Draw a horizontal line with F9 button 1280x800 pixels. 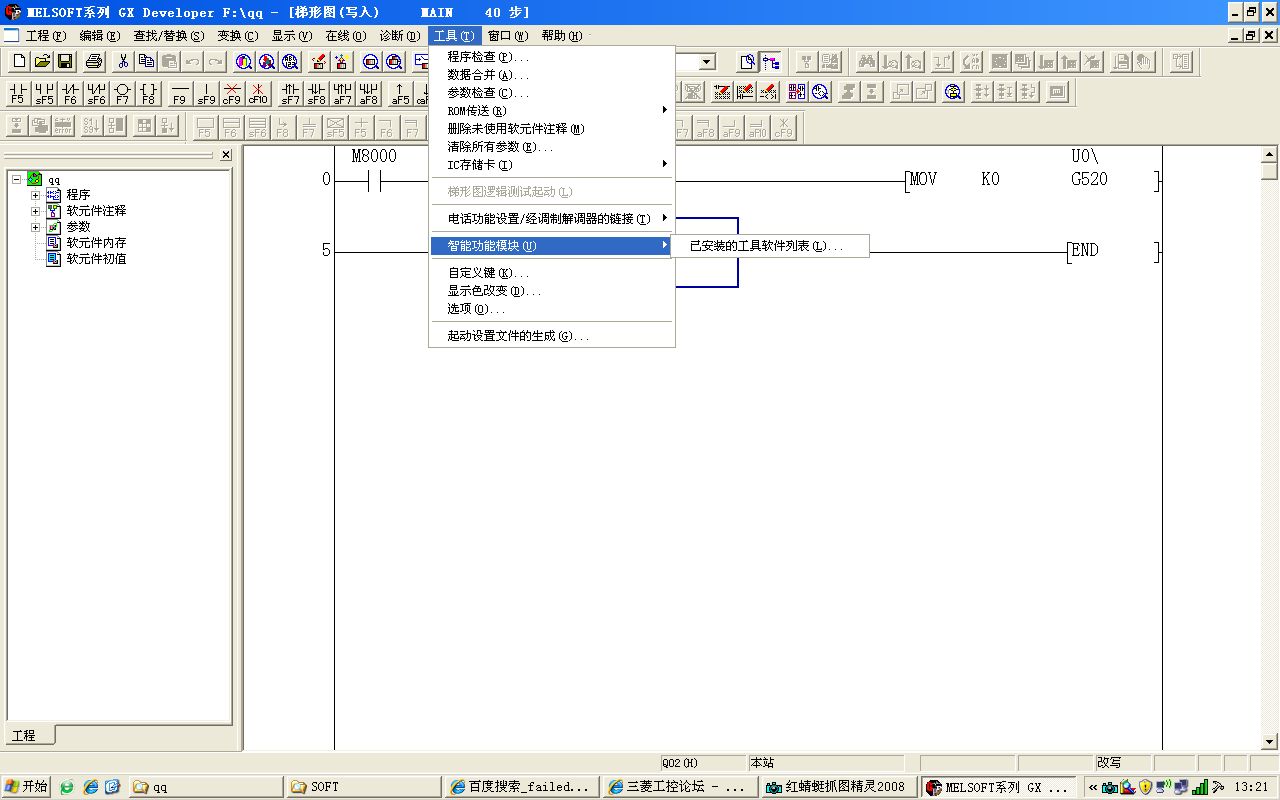[x=179, y=94]
